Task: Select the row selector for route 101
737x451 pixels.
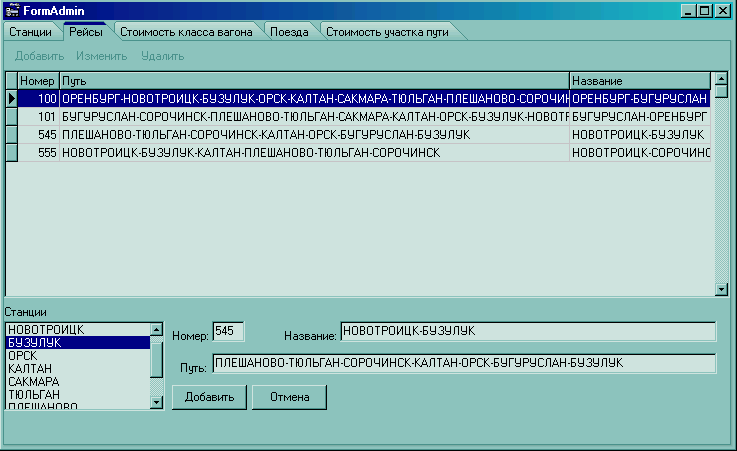Action: (x=12, y=117)
